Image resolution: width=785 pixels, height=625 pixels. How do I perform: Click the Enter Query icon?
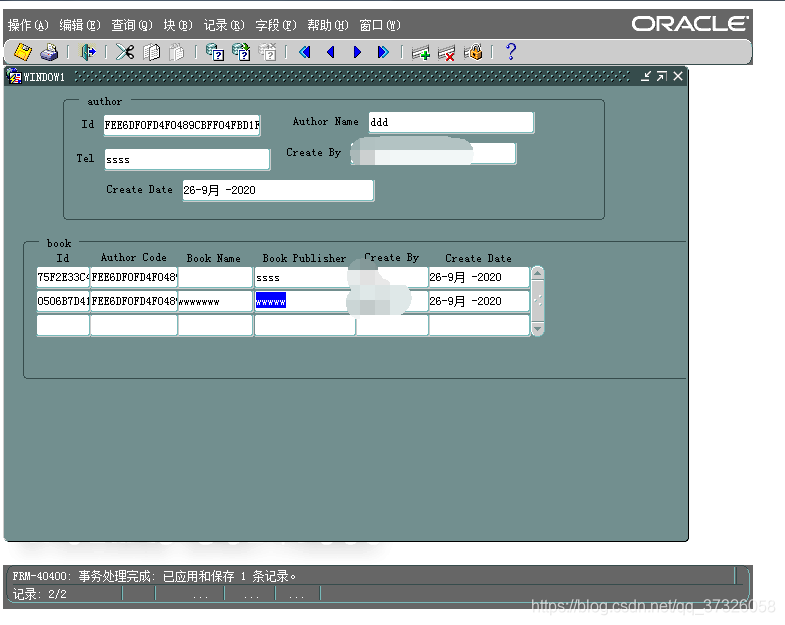coord(215,52)
